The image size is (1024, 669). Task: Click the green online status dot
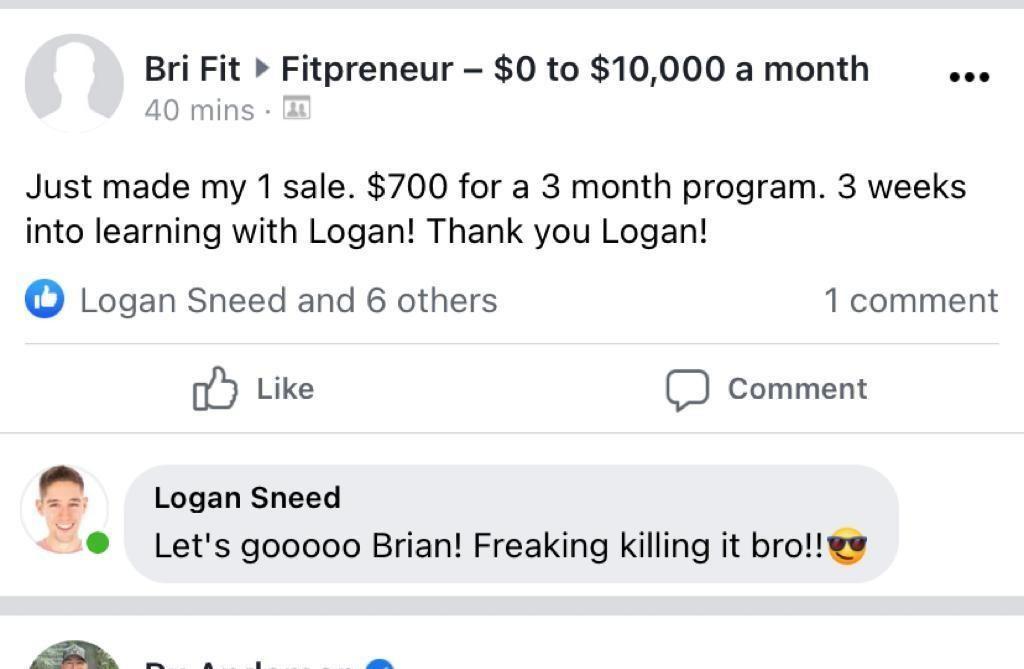pos(97,544)
